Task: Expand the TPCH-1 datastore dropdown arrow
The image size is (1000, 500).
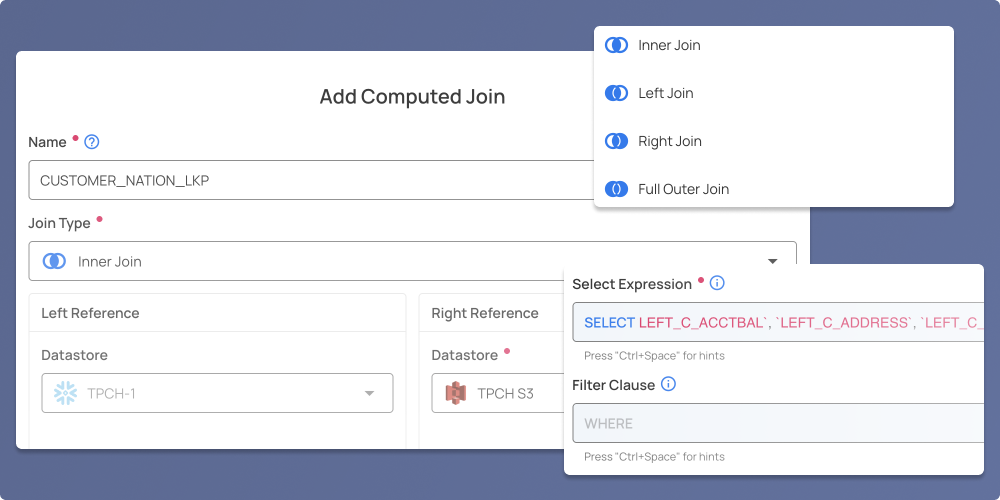Action: point(369,393)
